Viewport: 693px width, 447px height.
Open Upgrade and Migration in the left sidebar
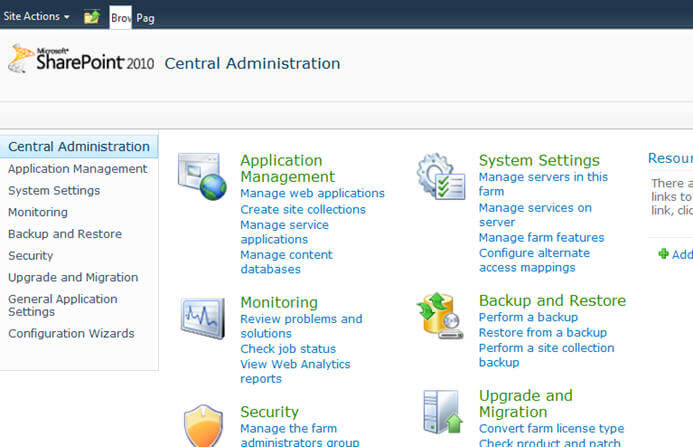point(73,277)
